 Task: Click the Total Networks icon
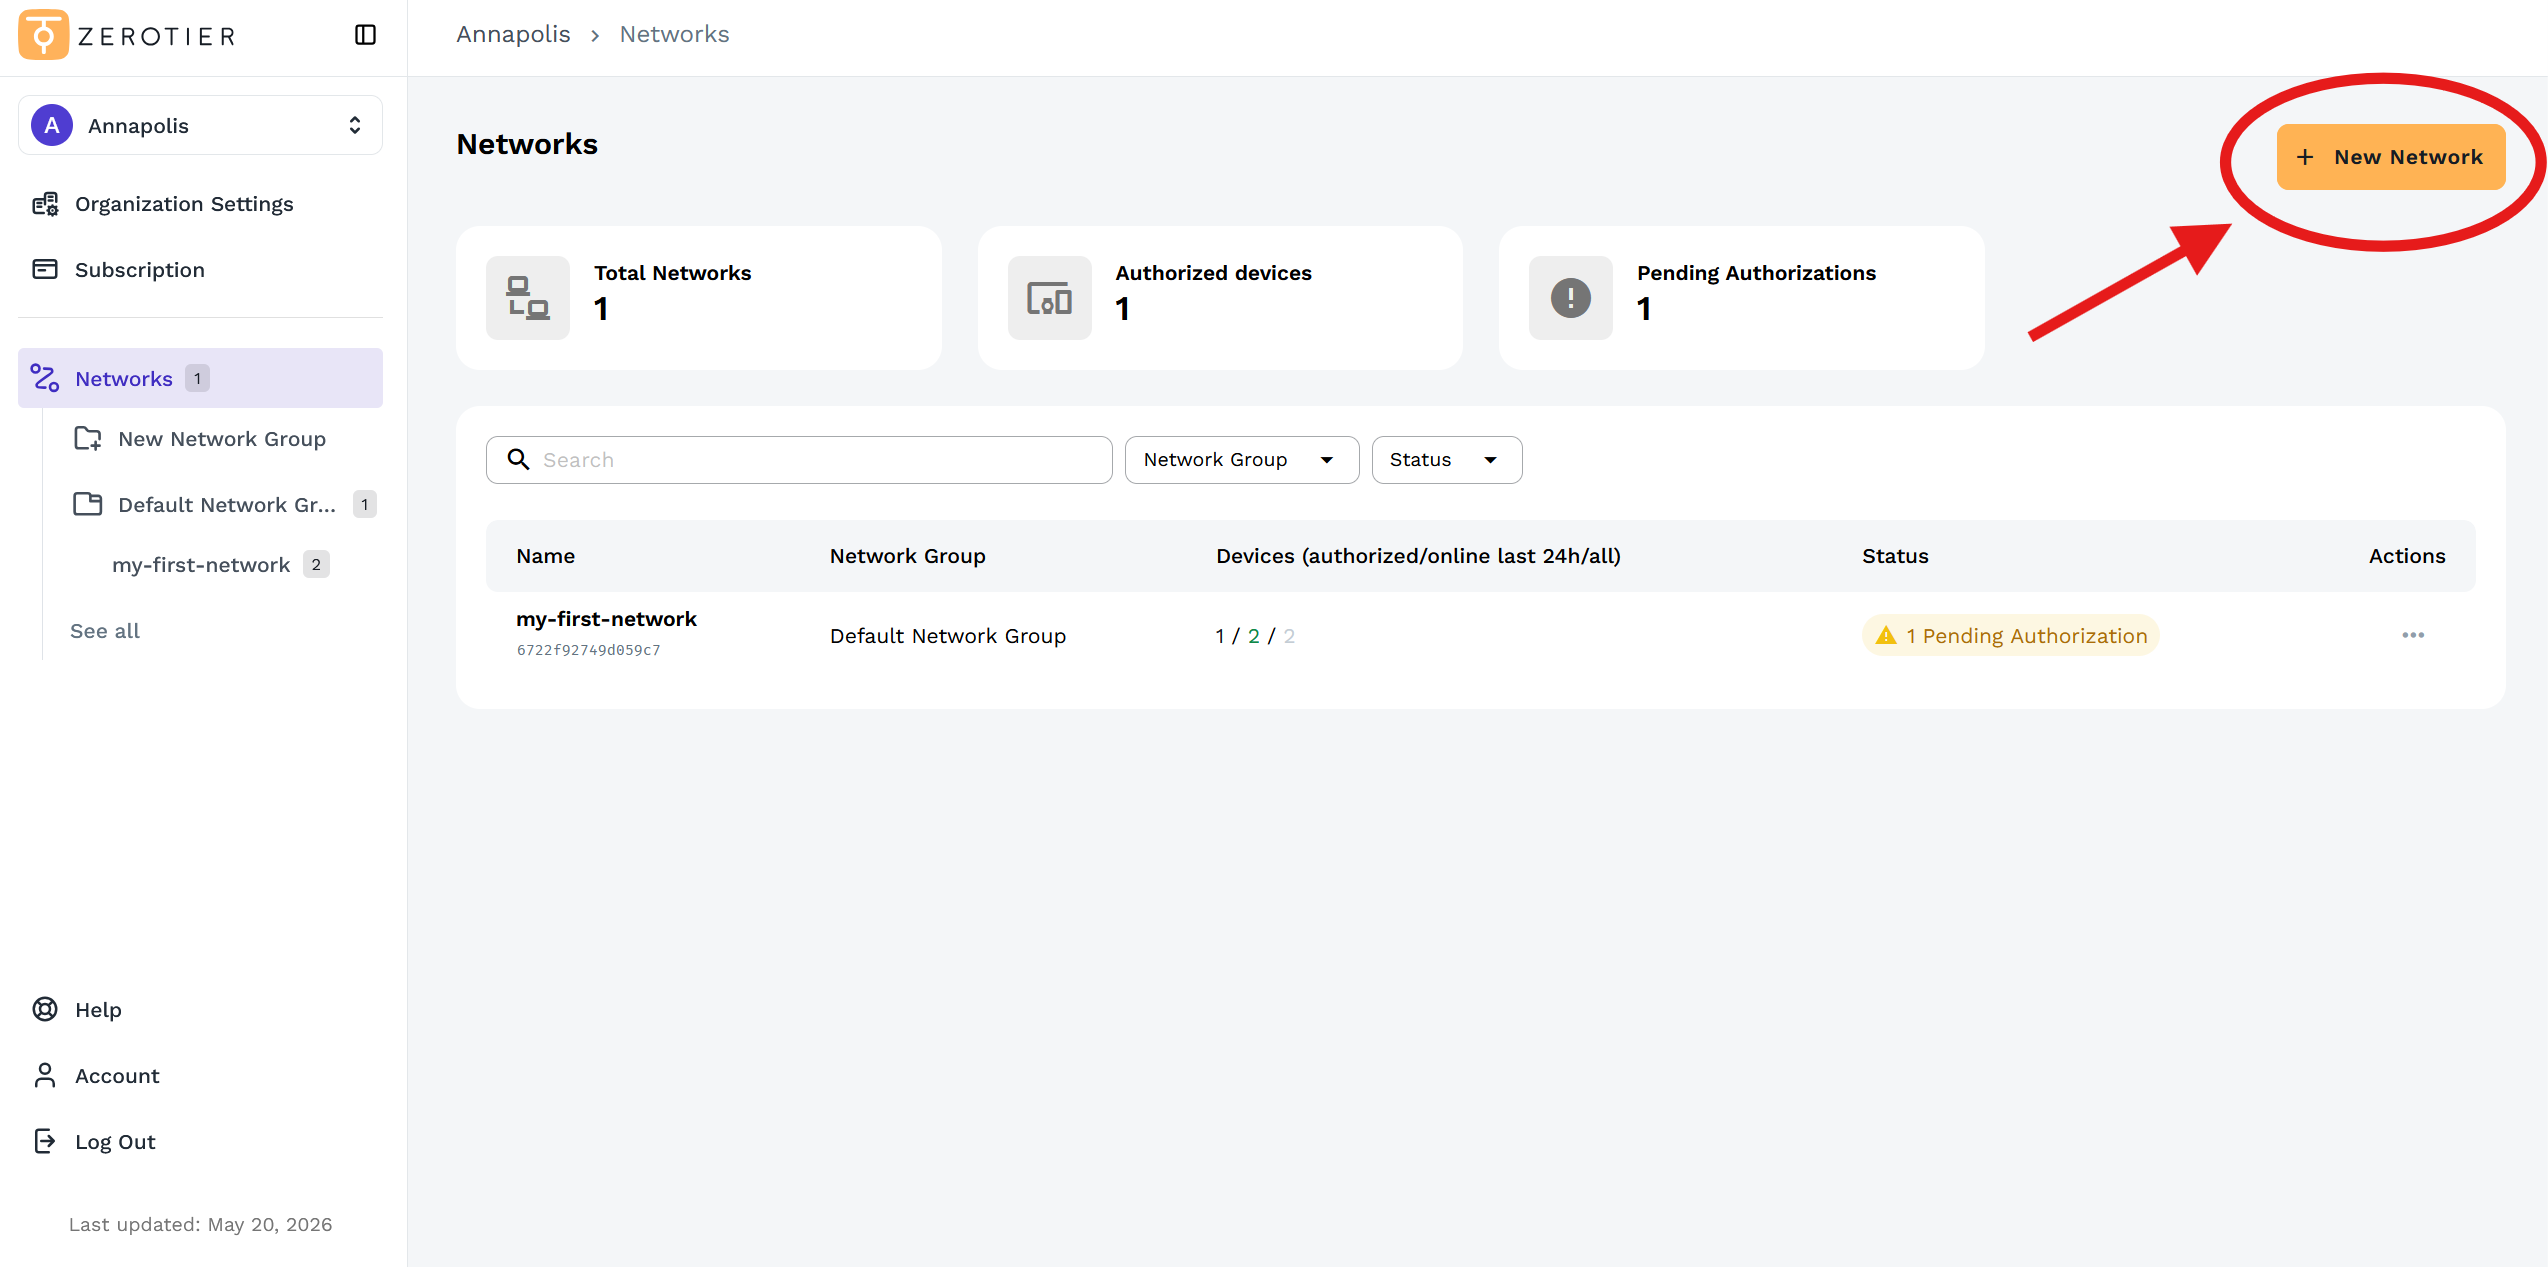[528, 298]
